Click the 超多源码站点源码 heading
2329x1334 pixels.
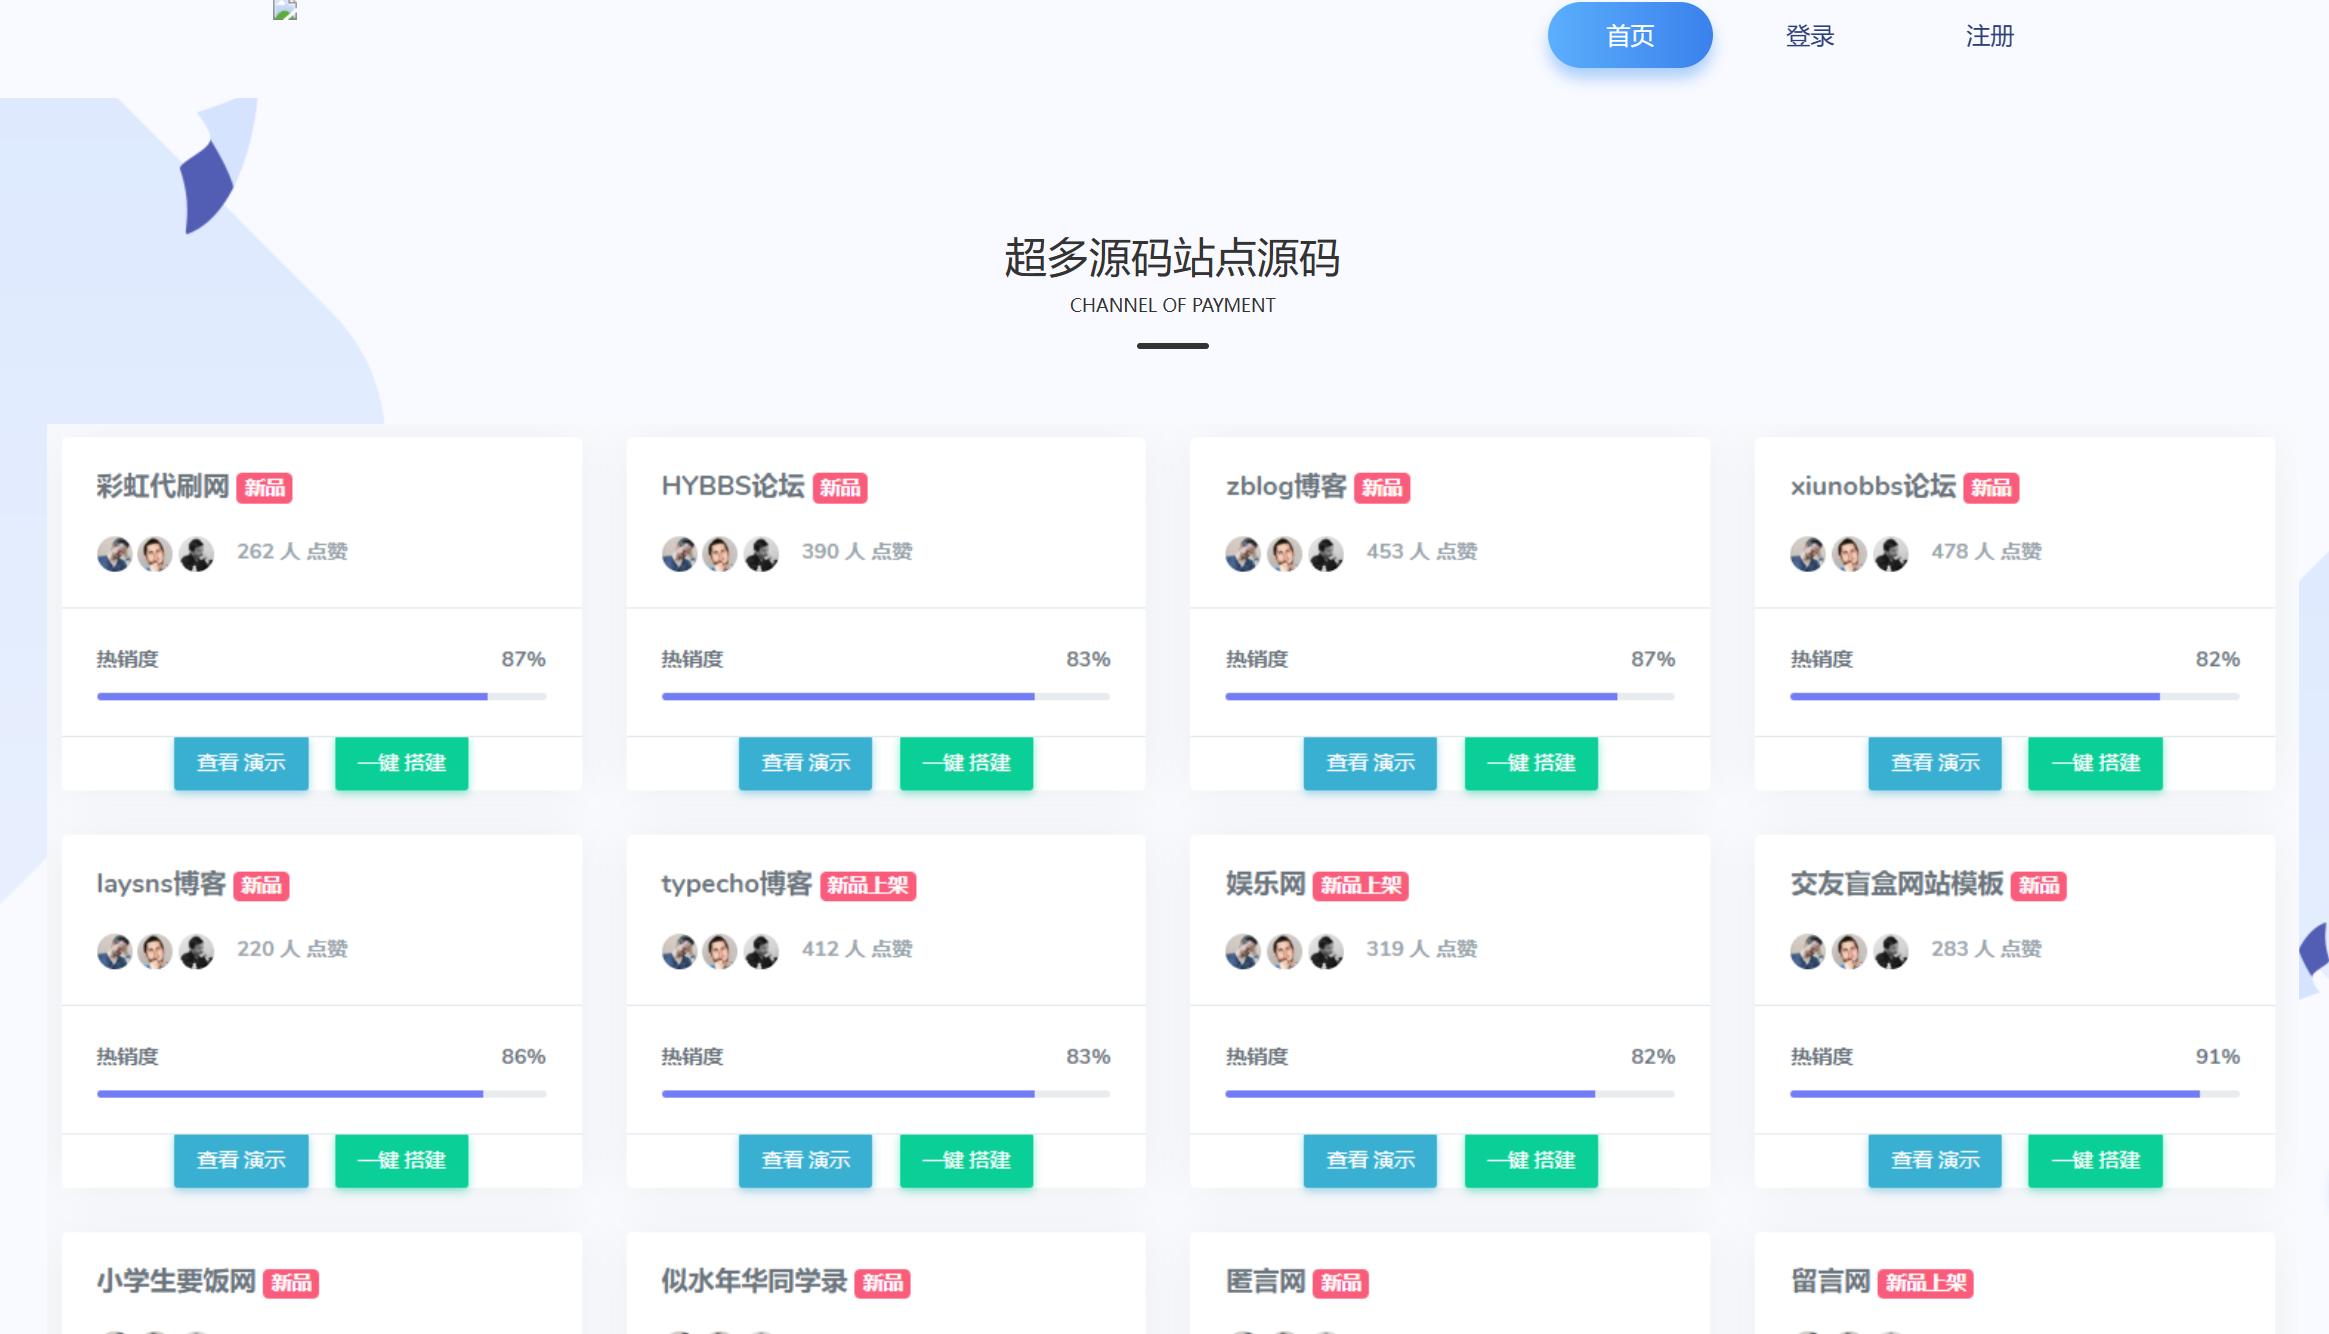[1172, 258]
